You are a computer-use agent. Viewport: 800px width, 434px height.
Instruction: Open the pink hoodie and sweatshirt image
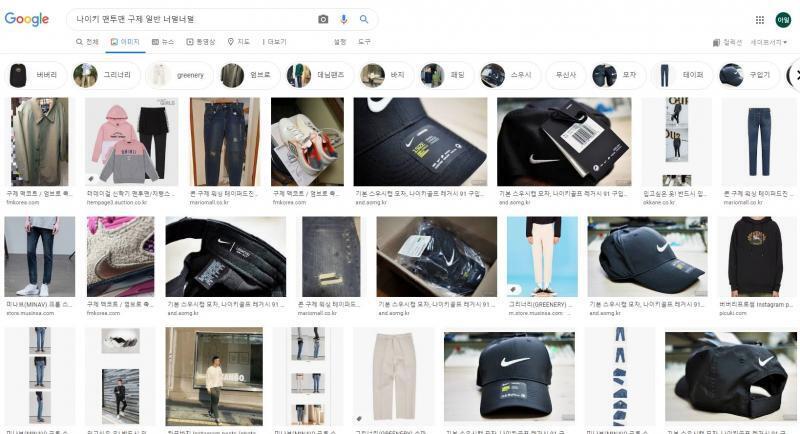point(132,142)
